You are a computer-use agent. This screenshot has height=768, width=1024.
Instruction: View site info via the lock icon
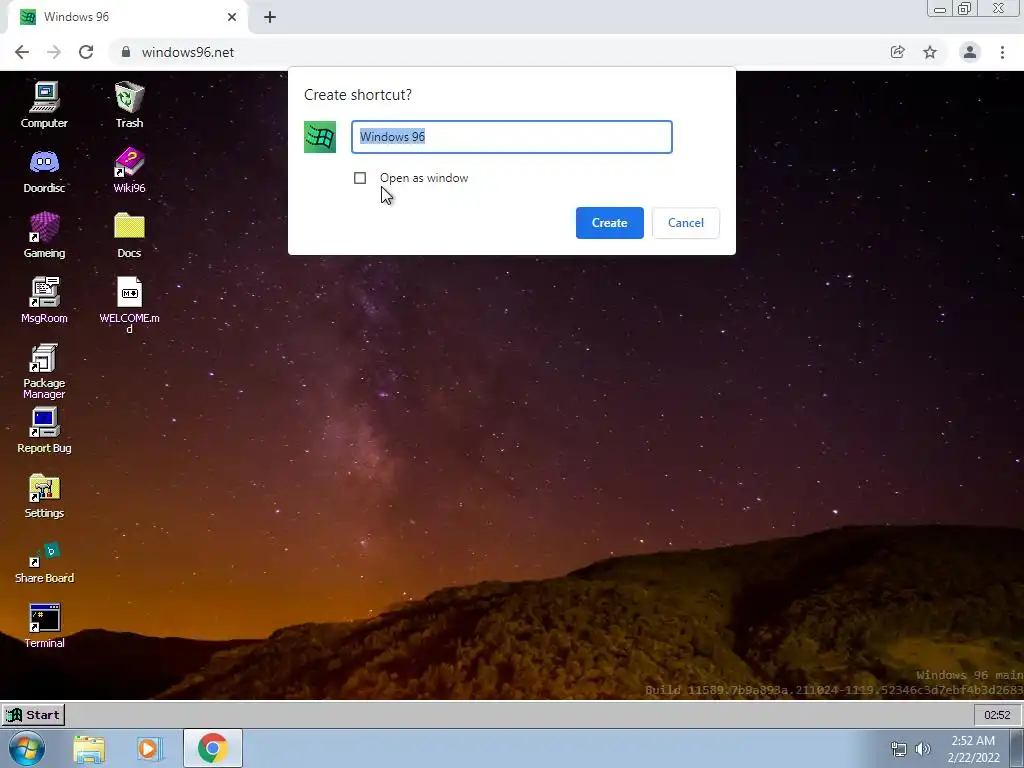126,52
